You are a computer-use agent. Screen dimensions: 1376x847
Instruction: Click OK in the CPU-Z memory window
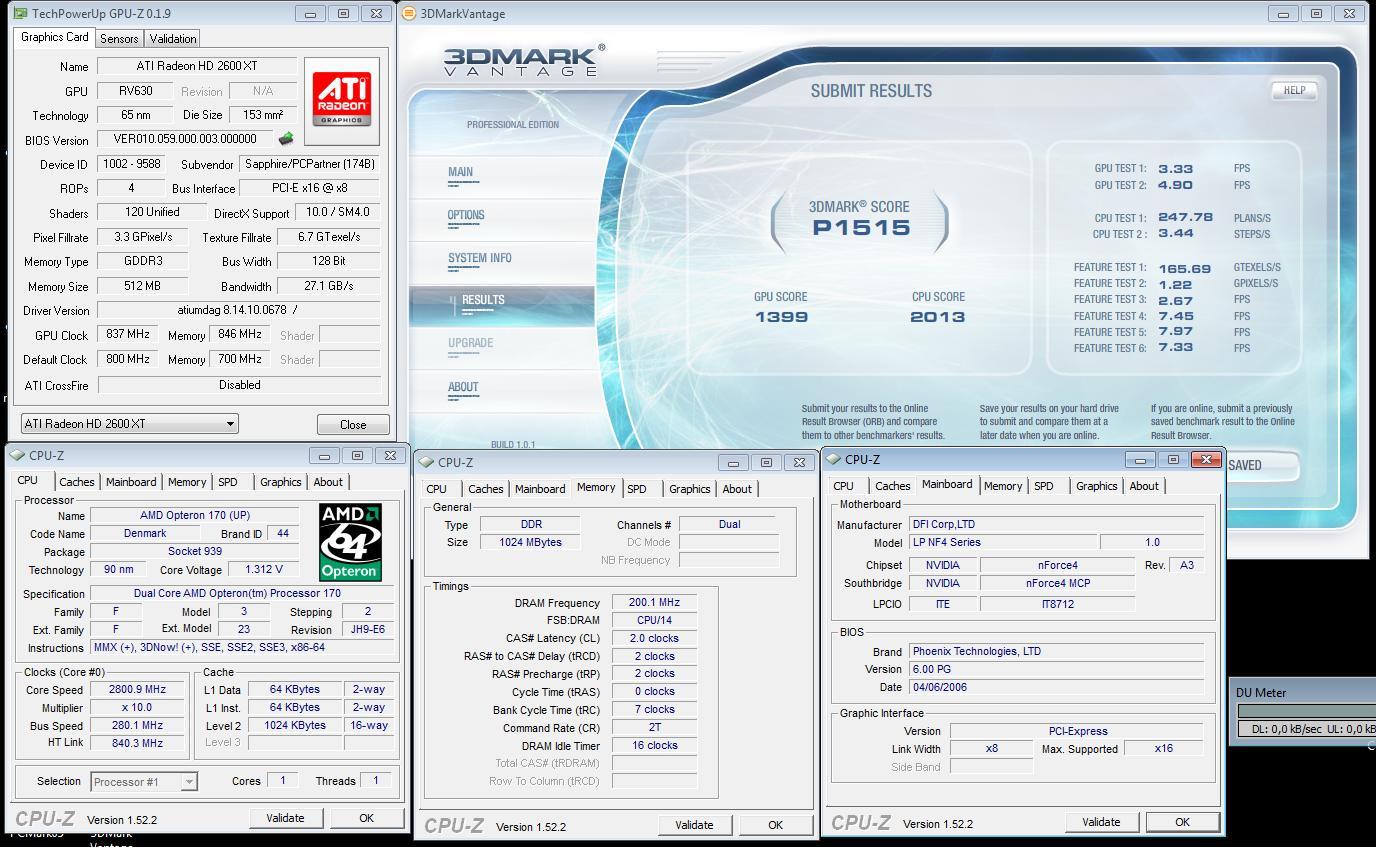(x=775, y=825)
